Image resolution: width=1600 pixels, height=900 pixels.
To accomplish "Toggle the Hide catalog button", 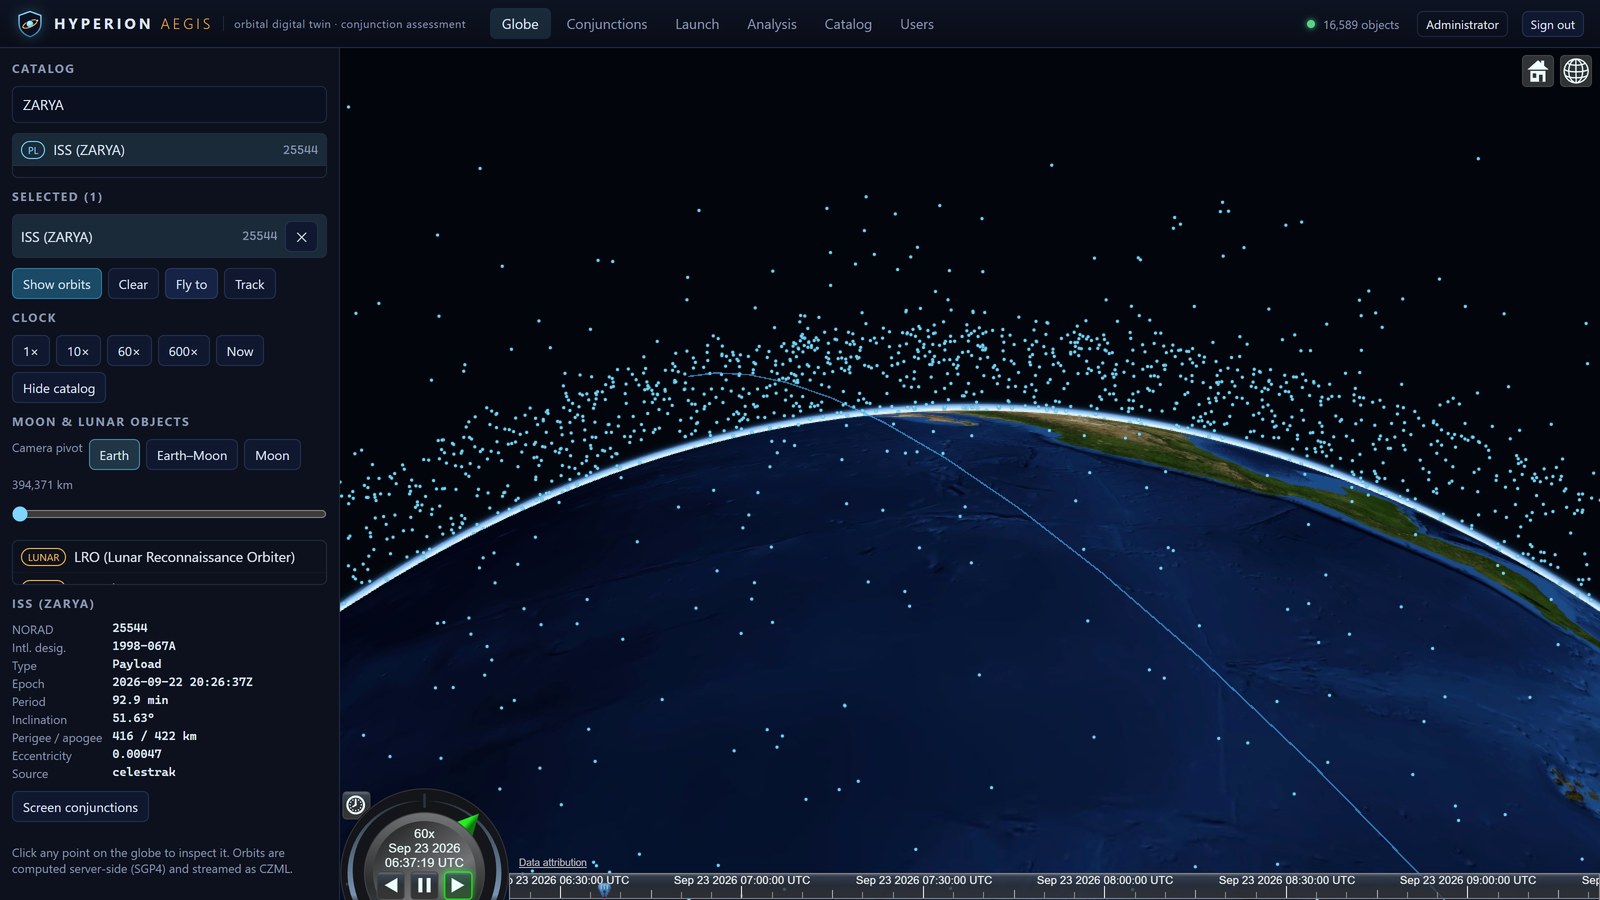I will (x=59, y=388).
